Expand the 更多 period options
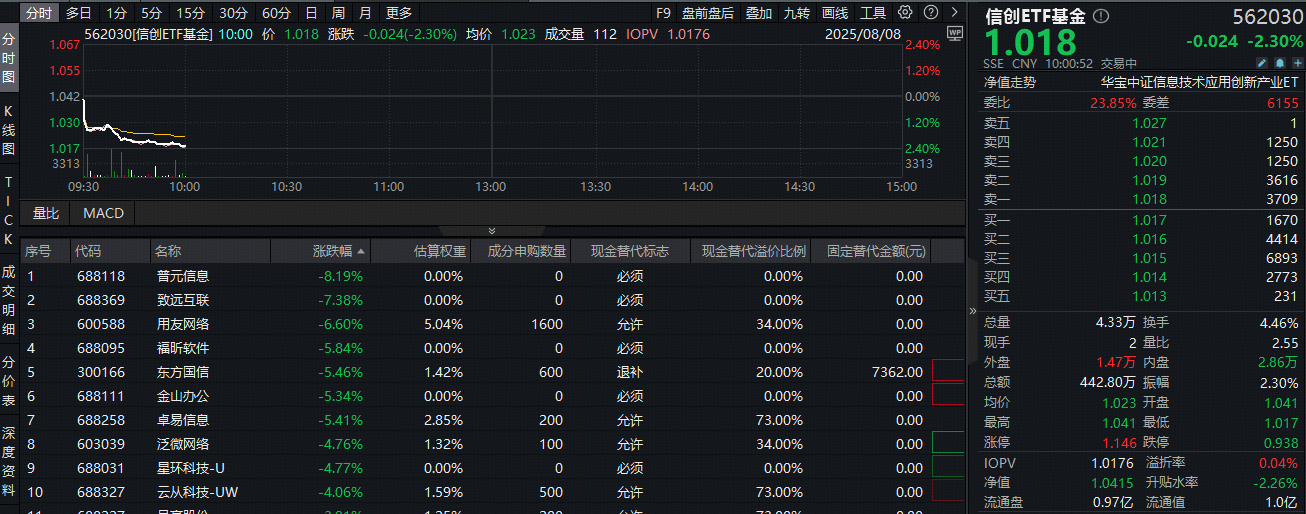Viewport: 1306px width, 514px height. [x=398, y=13]
